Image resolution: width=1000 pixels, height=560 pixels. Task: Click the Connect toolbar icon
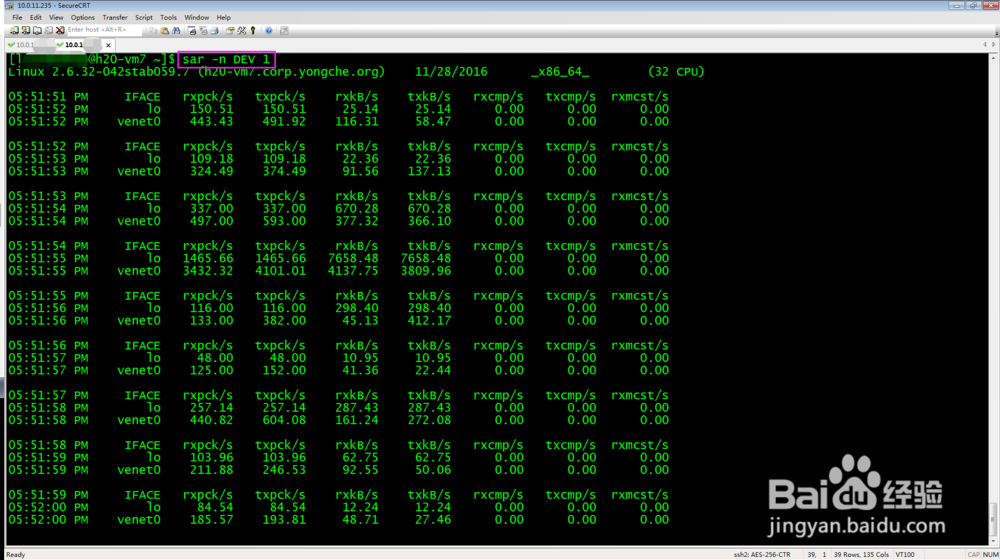(x=14, y=31)
